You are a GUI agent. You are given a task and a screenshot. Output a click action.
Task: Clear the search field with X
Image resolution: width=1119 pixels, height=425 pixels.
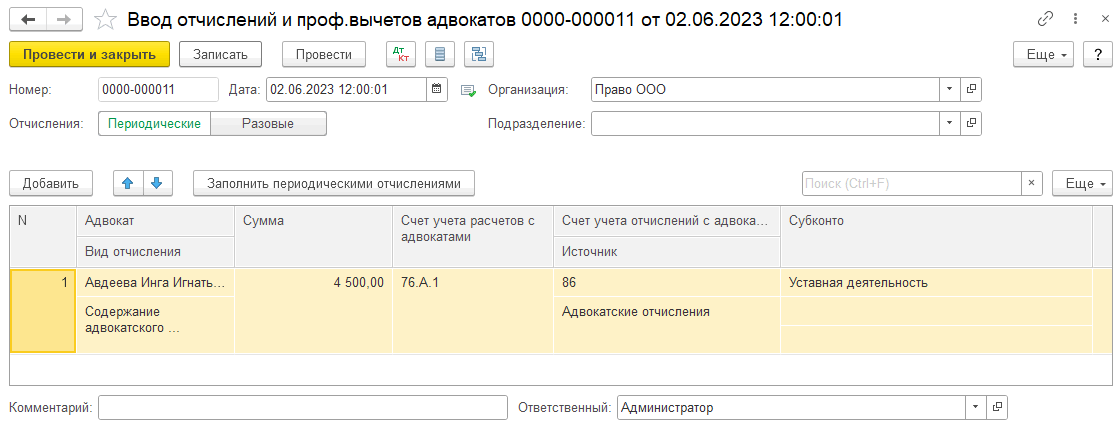1033,183
